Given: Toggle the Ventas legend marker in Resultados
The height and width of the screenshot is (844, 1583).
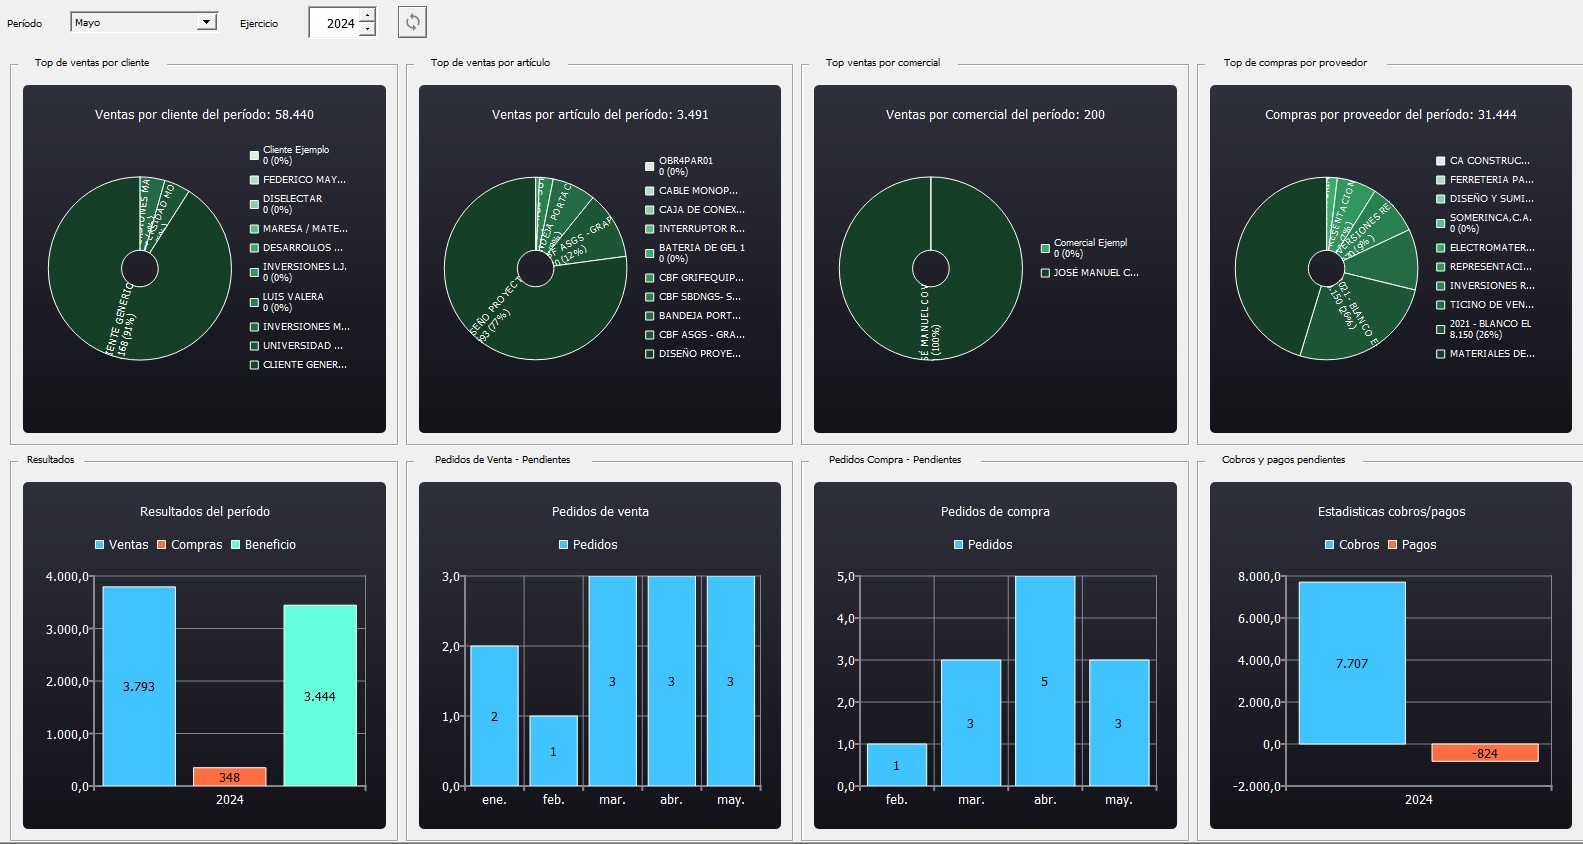Looking at the screenshot, I should (x=100, y=545).
